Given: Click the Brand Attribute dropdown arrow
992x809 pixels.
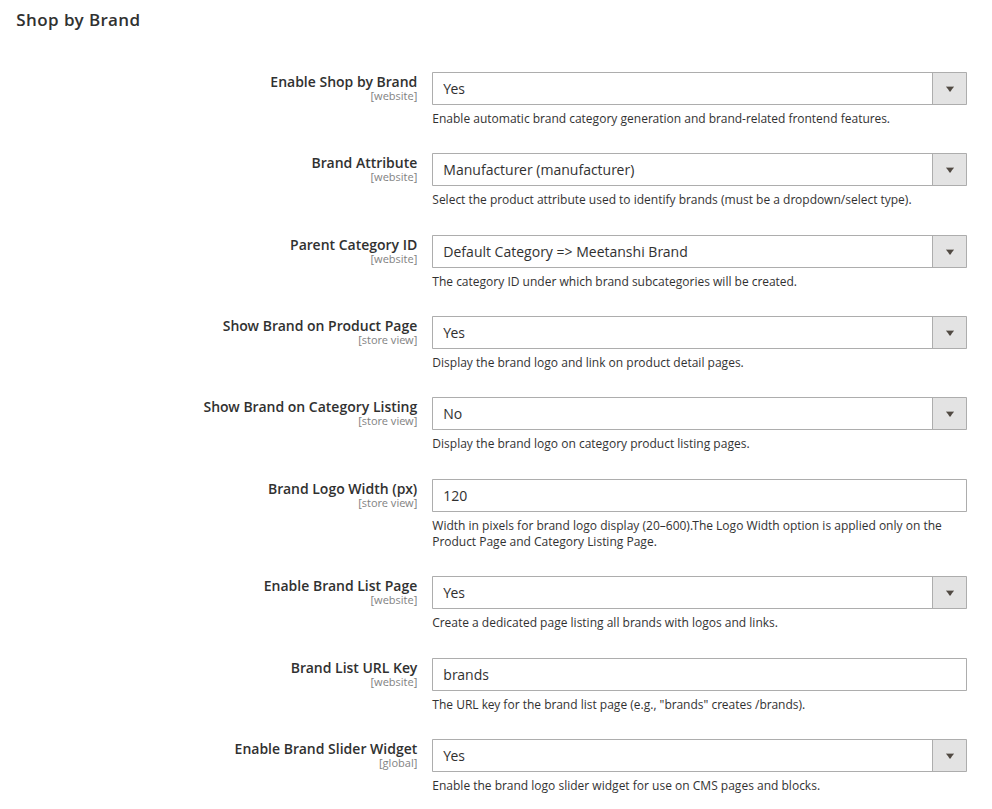Looking at the screenshot, I should 950,170.
